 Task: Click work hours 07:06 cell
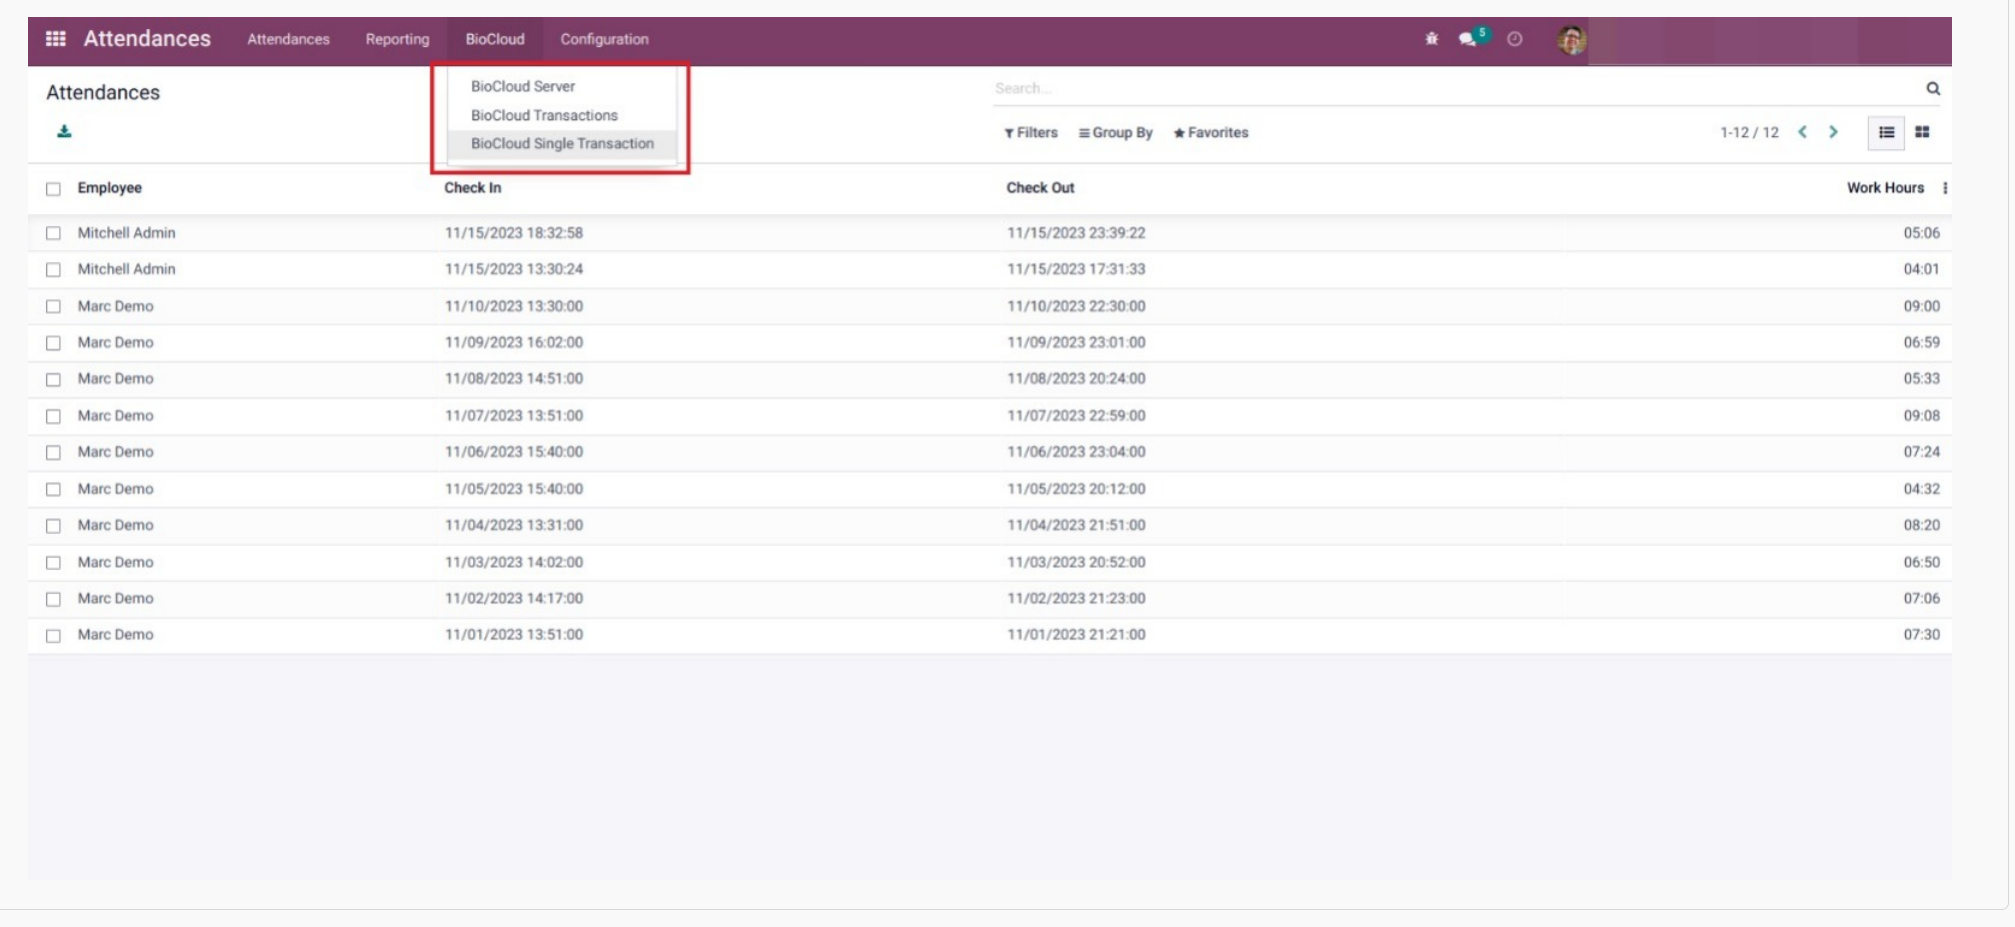1921,599
